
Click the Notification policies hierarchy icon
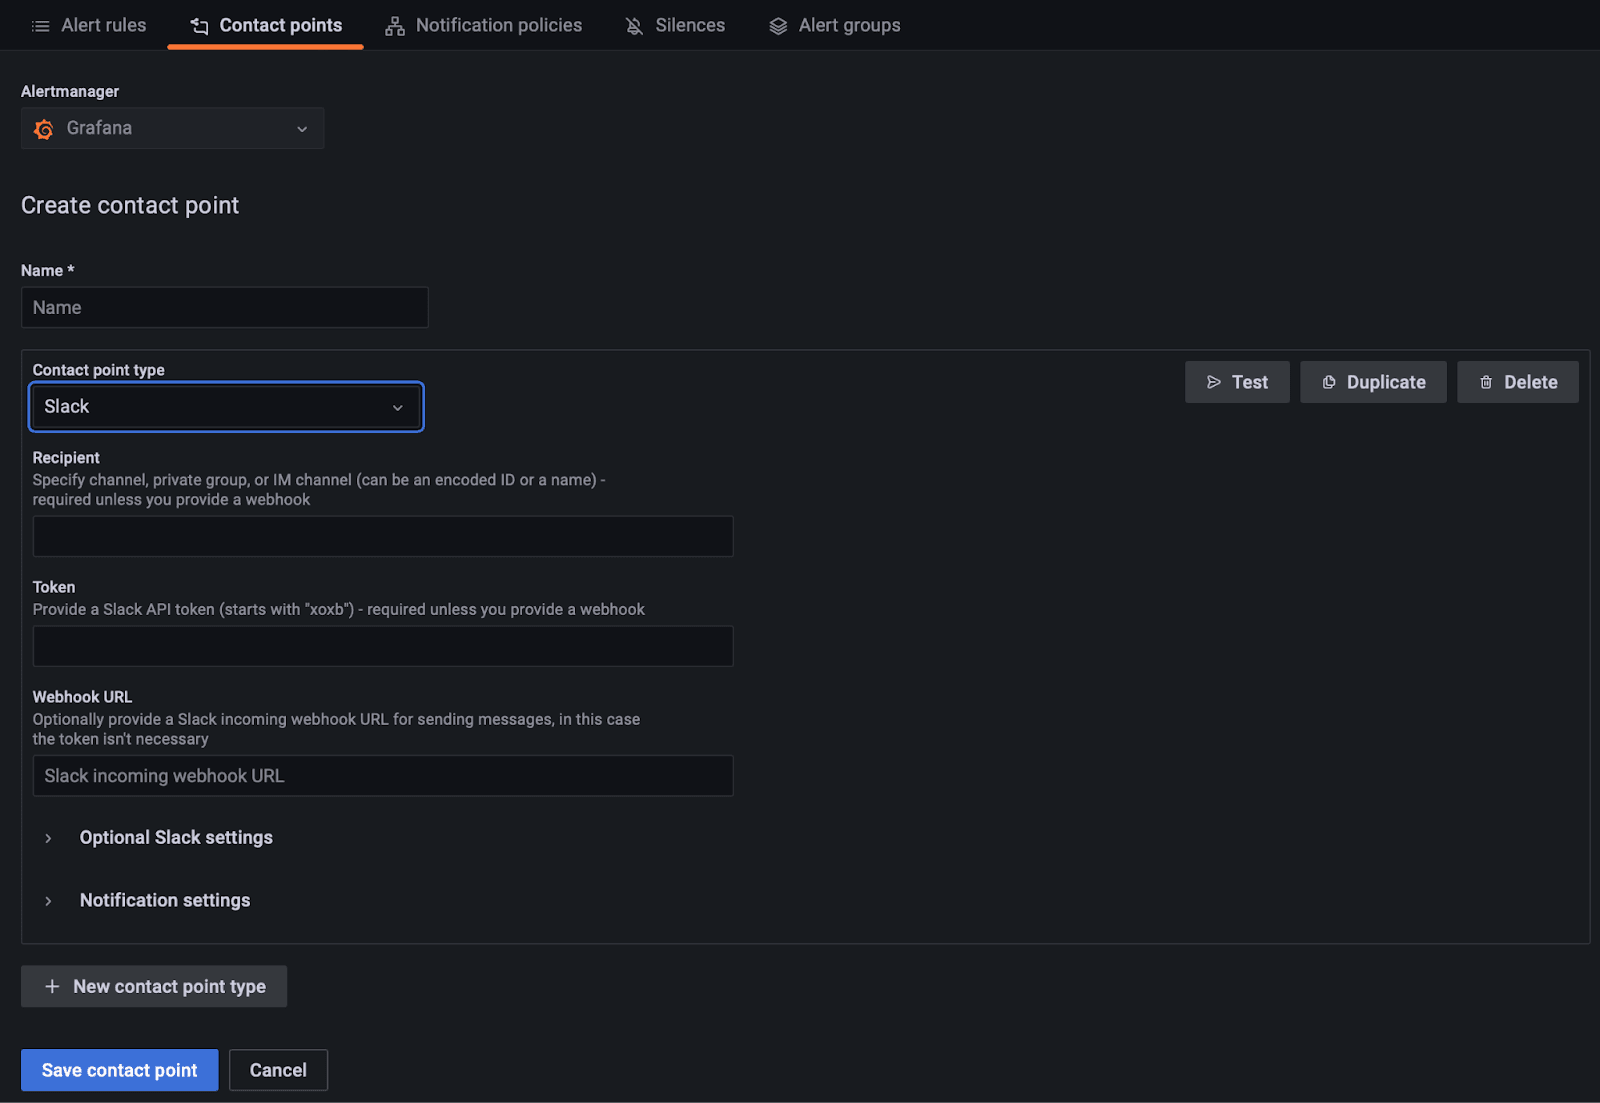[395, 26]
